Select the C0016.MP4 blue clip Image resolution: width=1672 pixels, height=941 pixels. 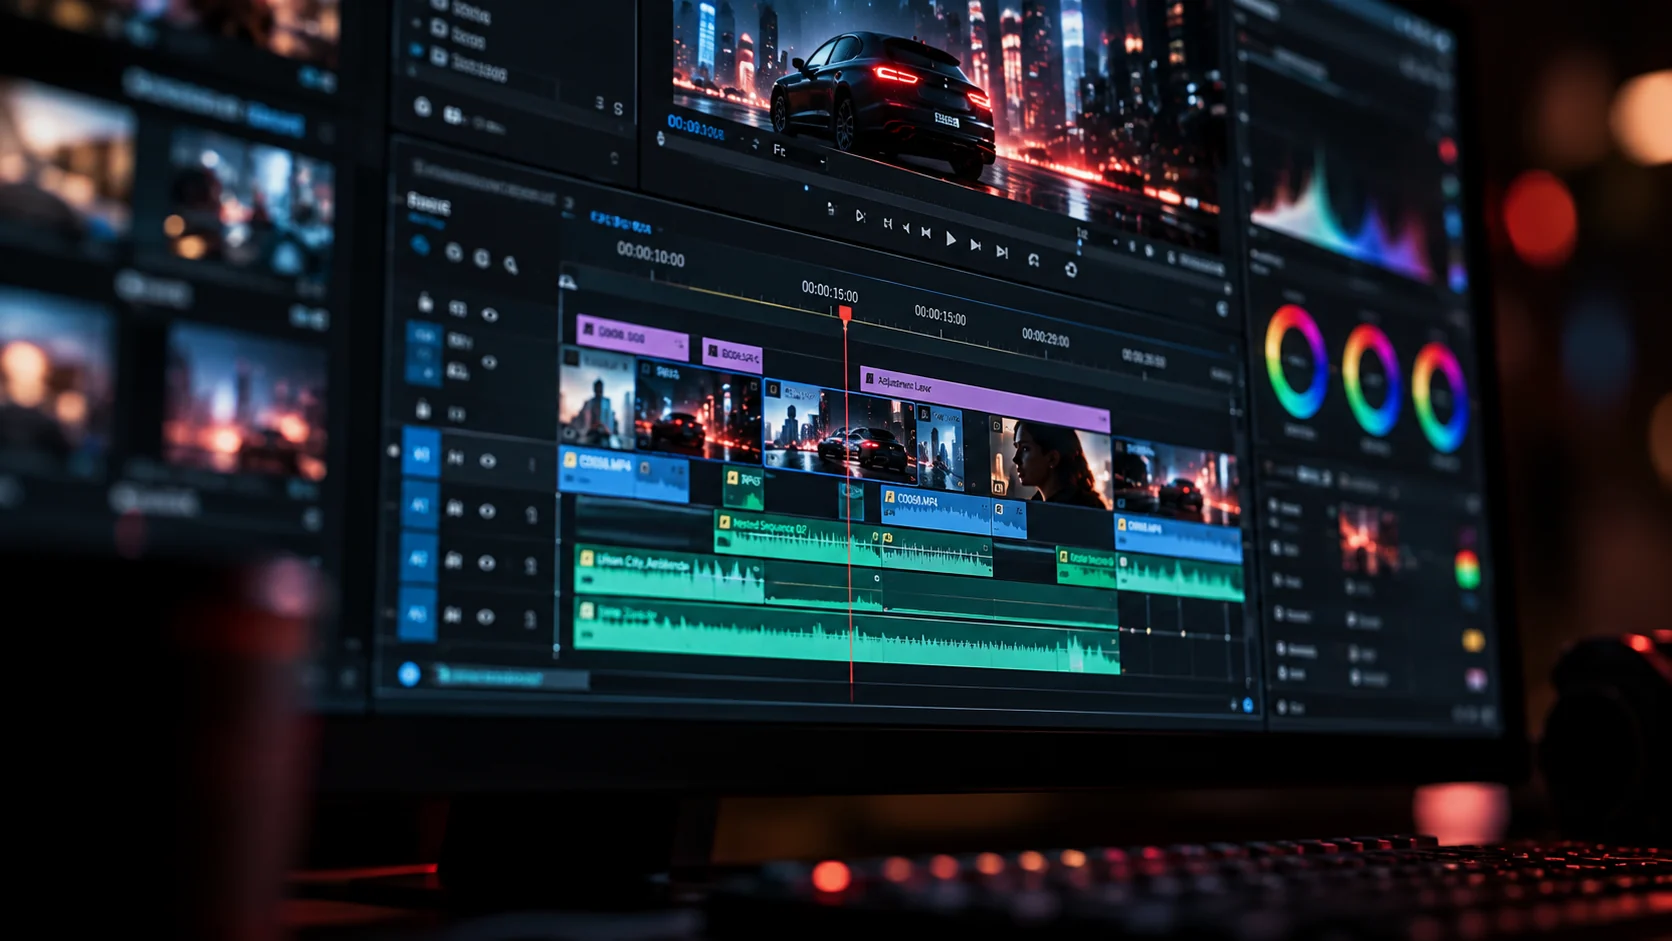pos(623,475)
